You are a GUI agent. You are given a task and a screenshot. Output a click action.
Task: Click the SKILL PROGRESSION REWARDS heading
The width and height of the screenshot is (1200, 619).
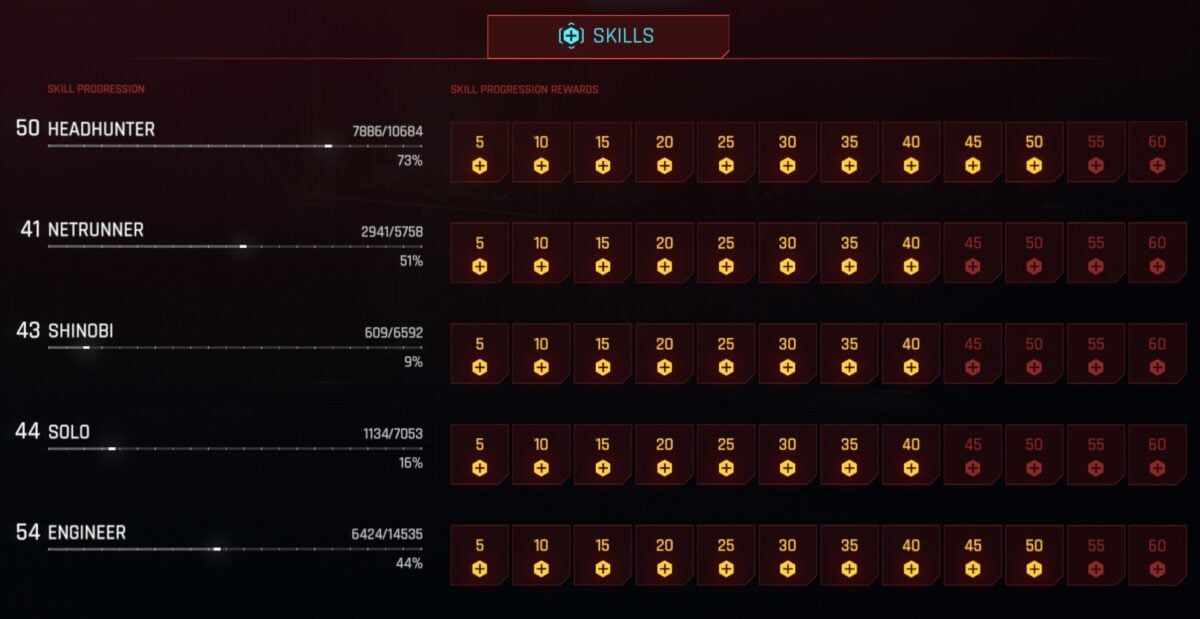[x=523, y=89]
